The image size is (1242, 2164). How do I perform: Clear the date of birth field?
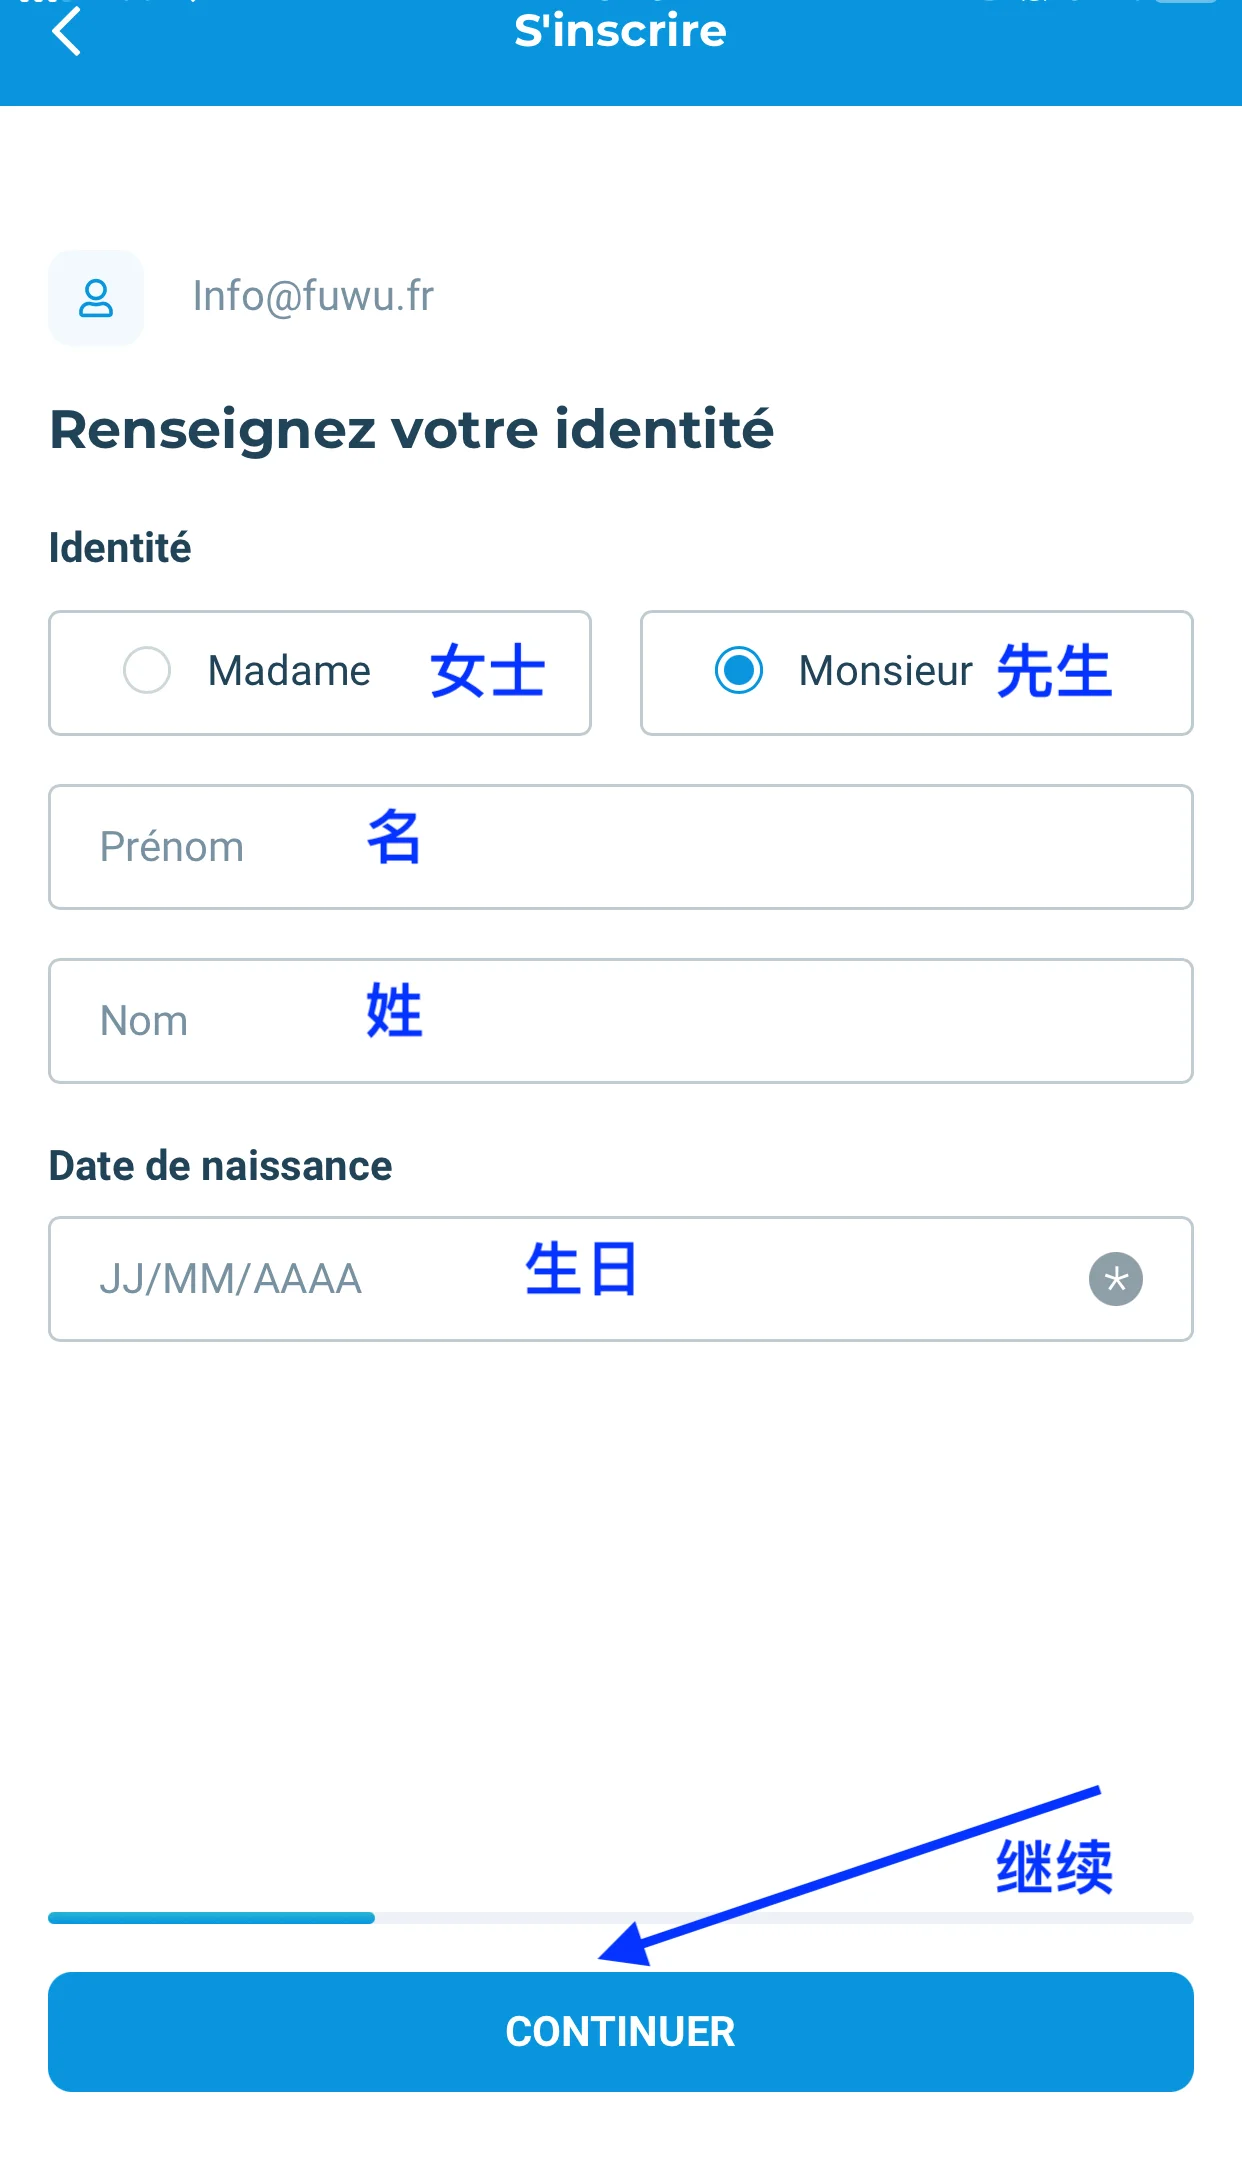[x=1116, y=1279]
